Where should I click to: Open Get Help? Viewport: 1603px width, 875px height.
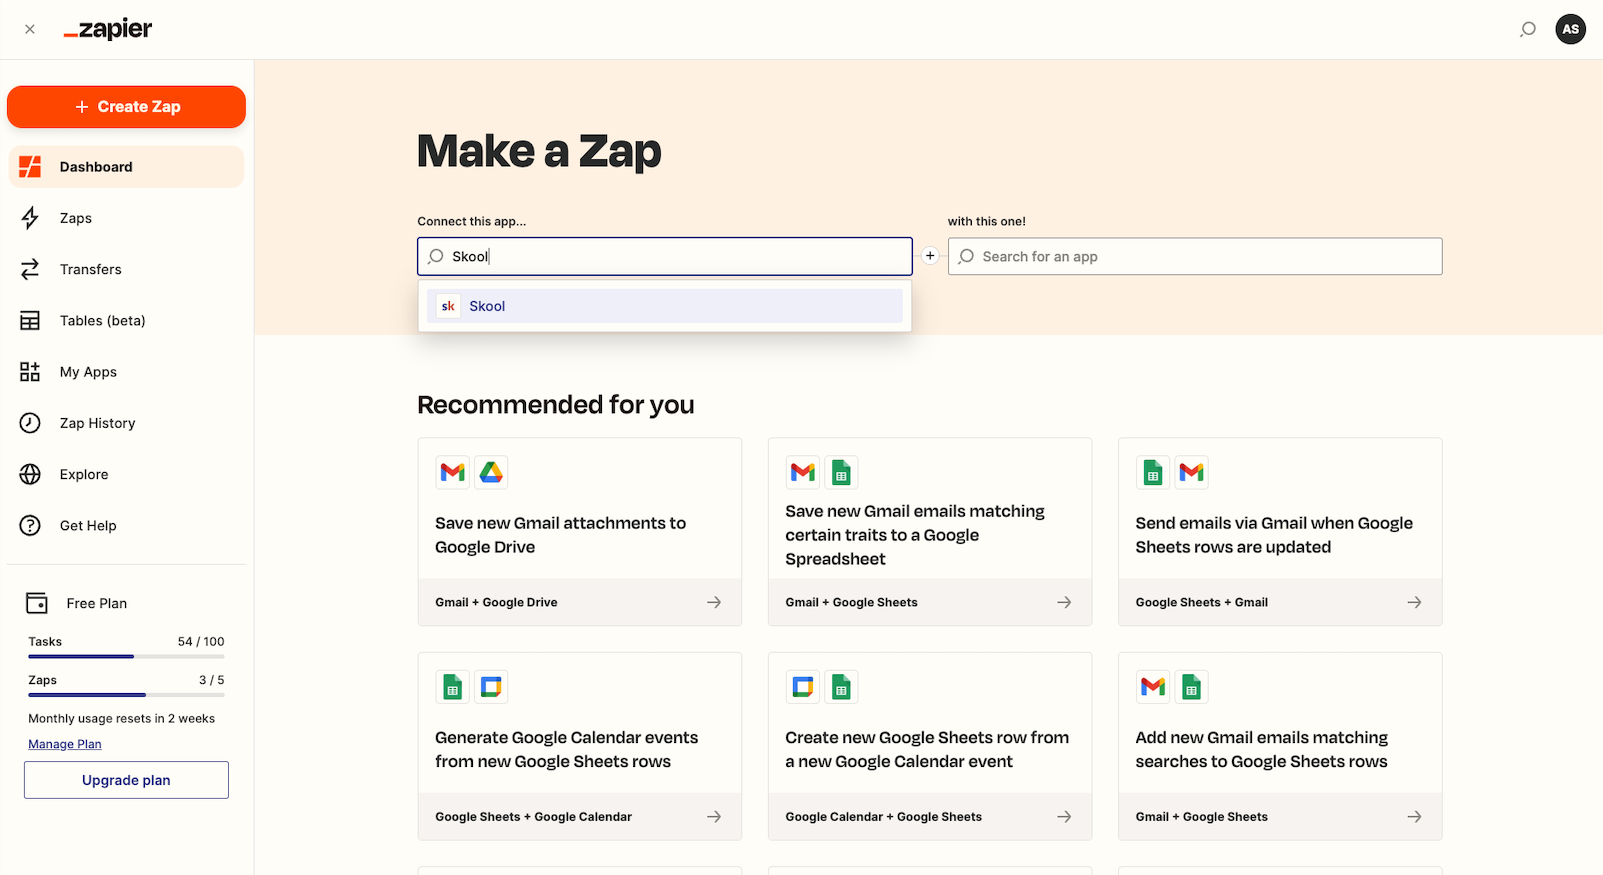coord(88,526)
